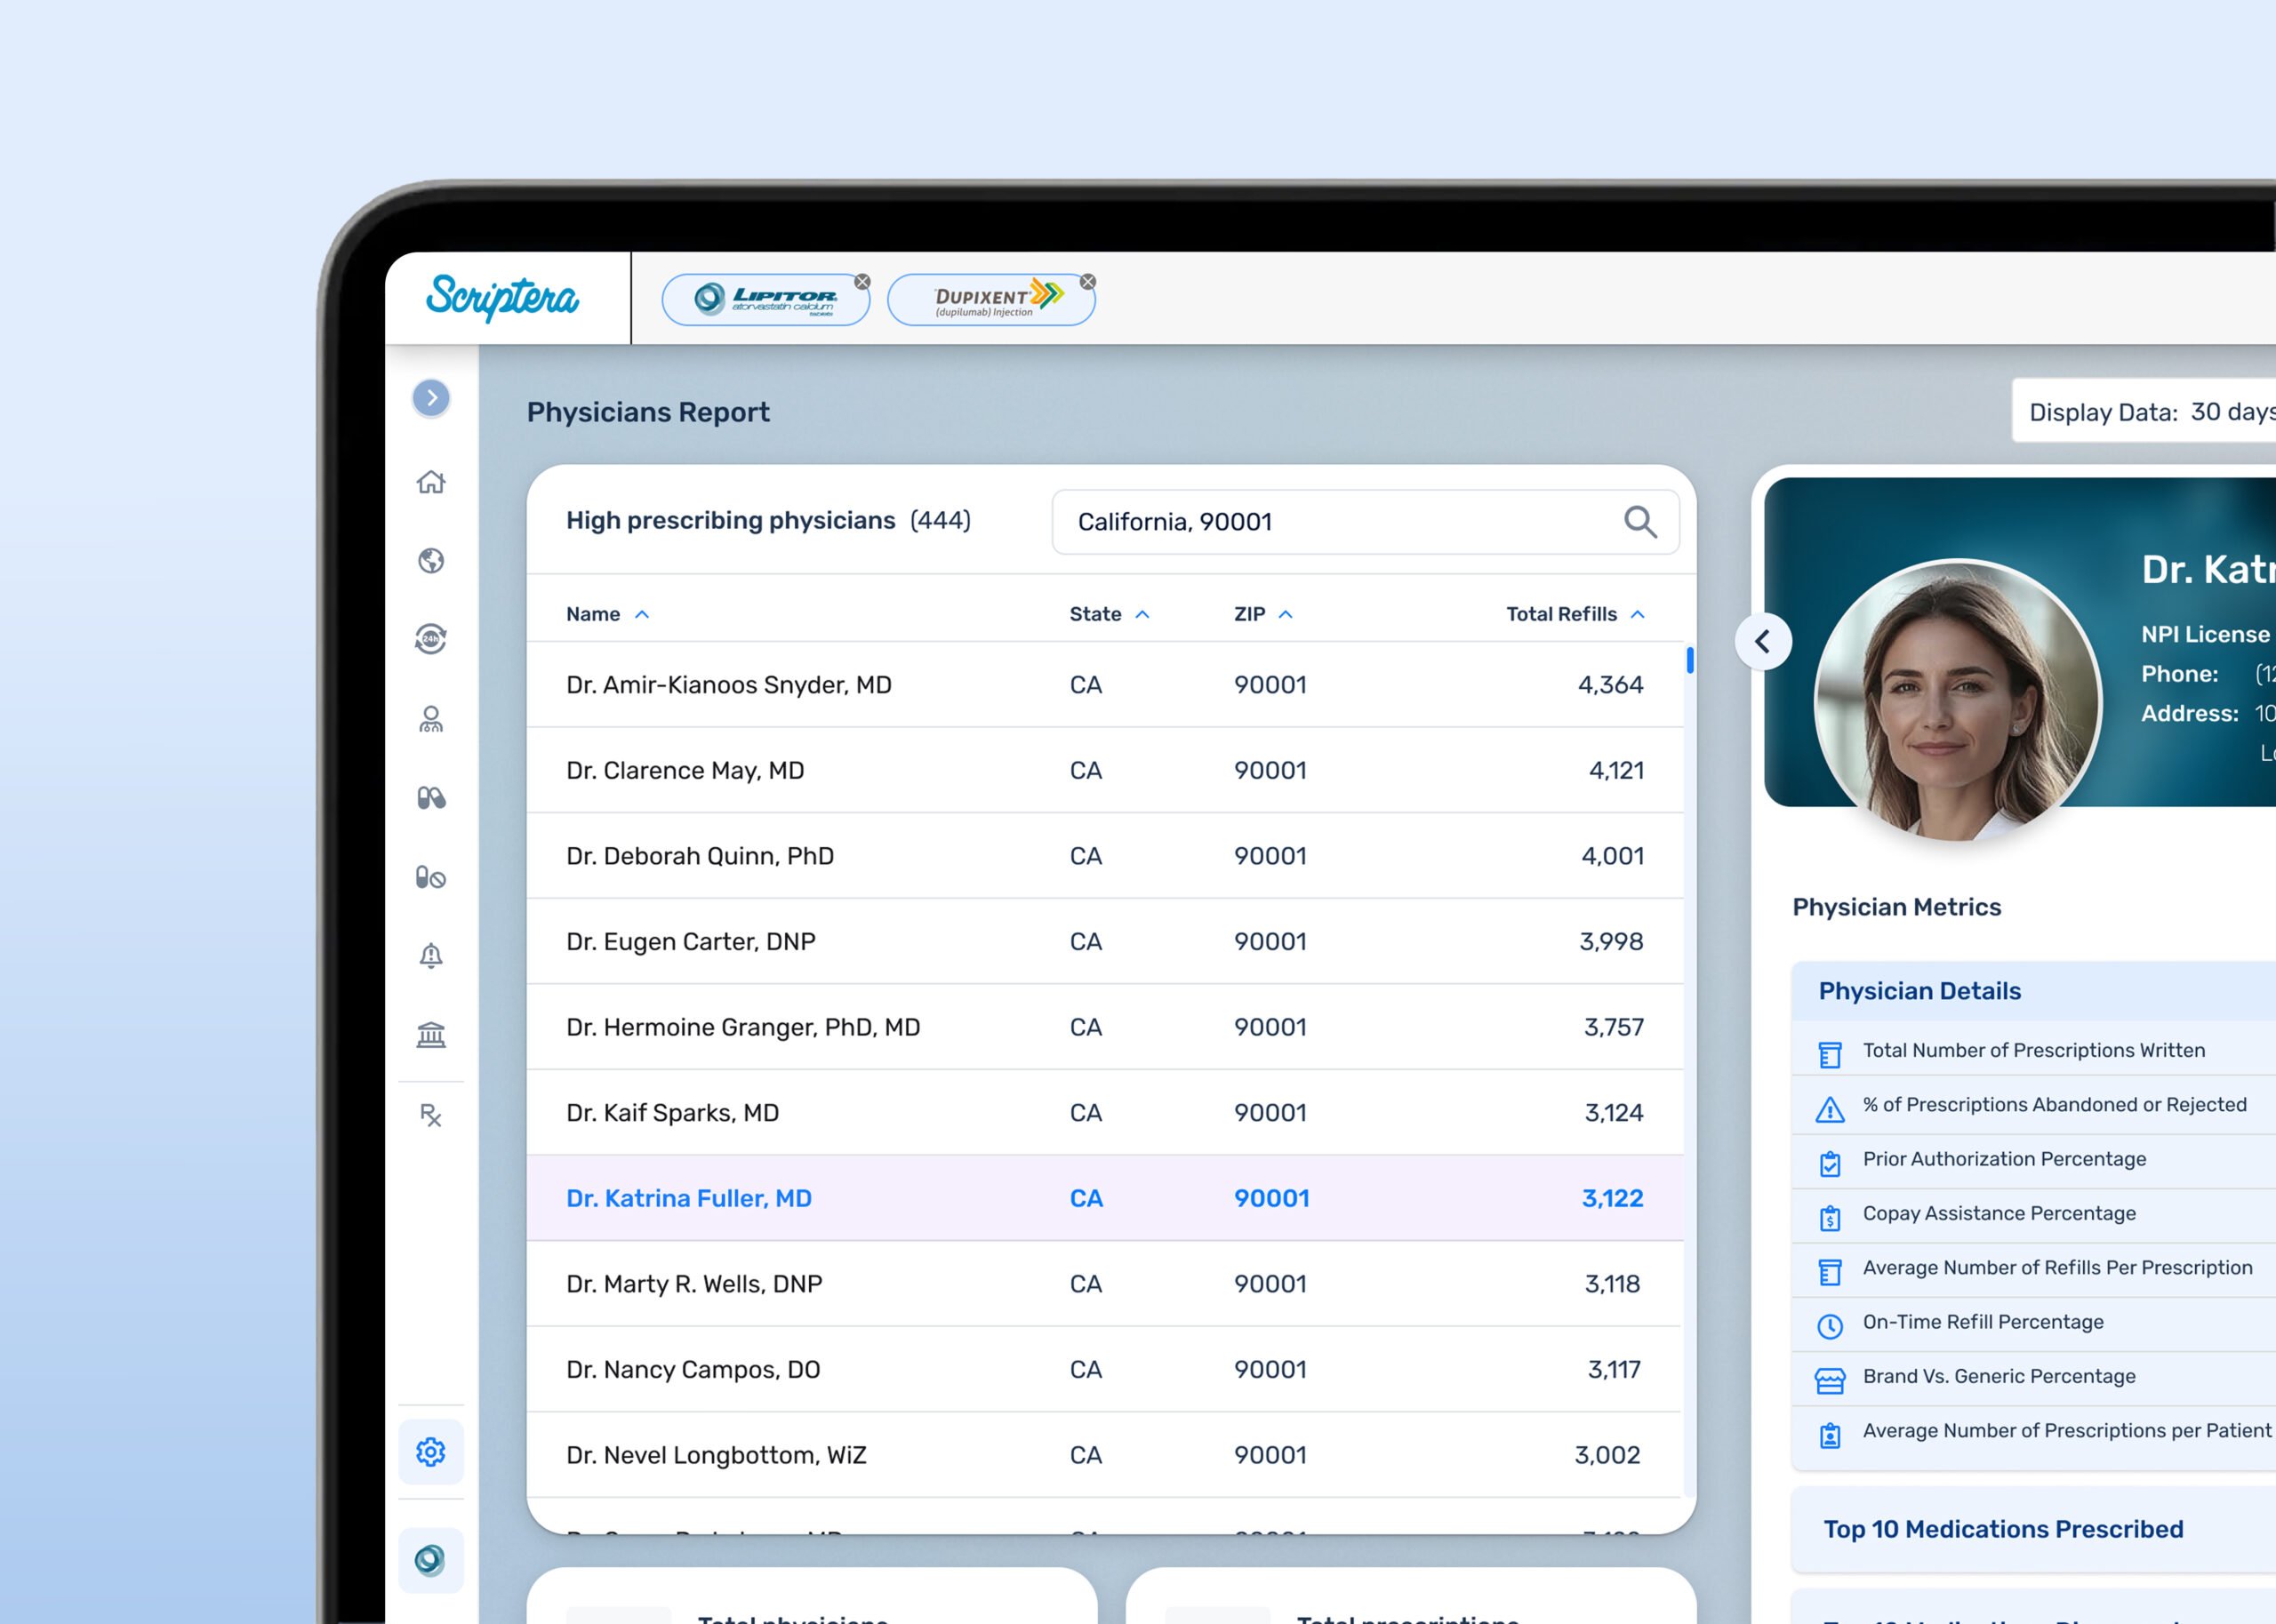The width and height of the screenshot is (2276, 1624).
Task: Open the Display Data 30 days dropdown
Action: (x=2150, y=412)
